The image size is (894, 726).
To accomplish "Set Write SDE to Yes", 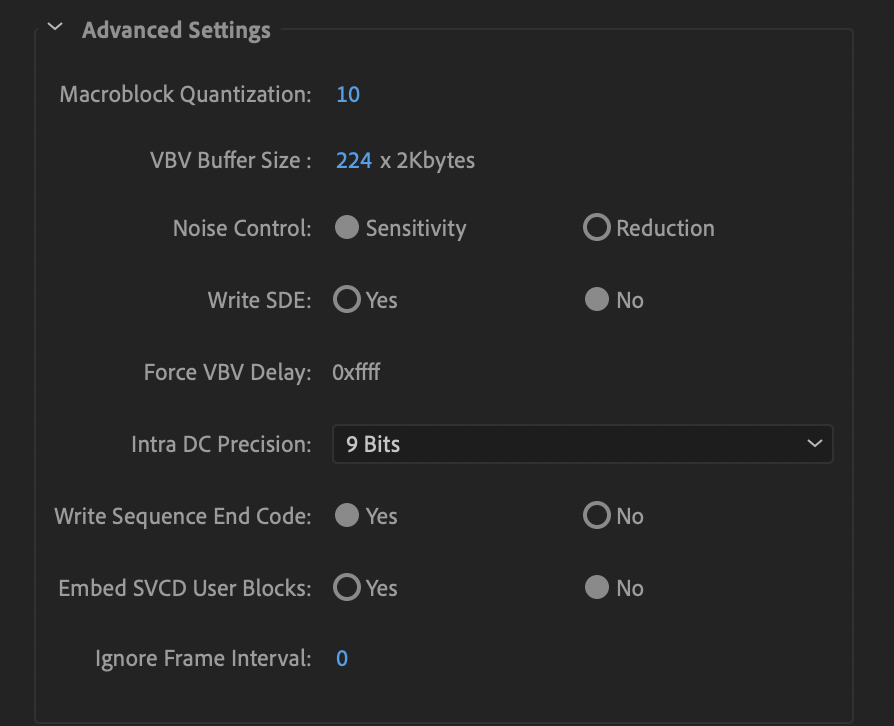I will pos(347,299).
